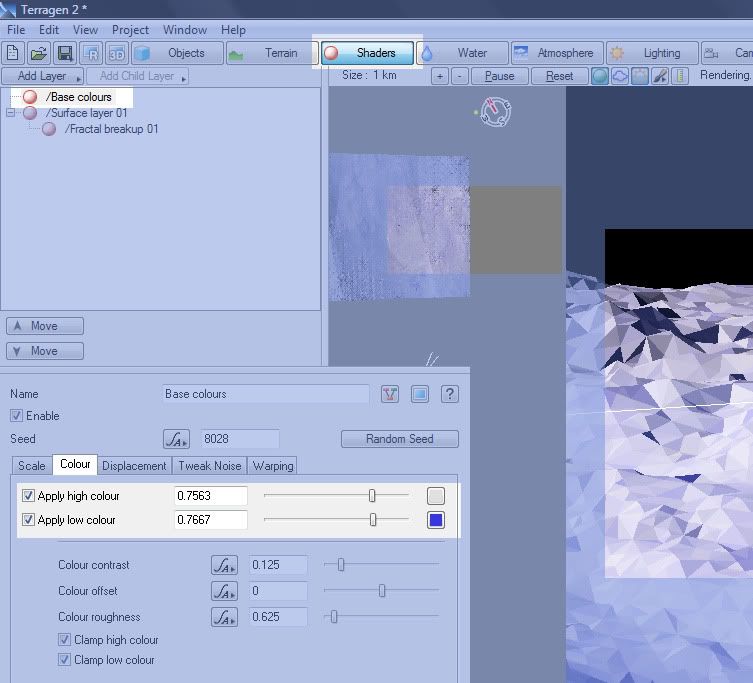Open the blue low colour swatch
Image resolution: width=753 pixels, height=683 pixels.
tap(435, 520)
